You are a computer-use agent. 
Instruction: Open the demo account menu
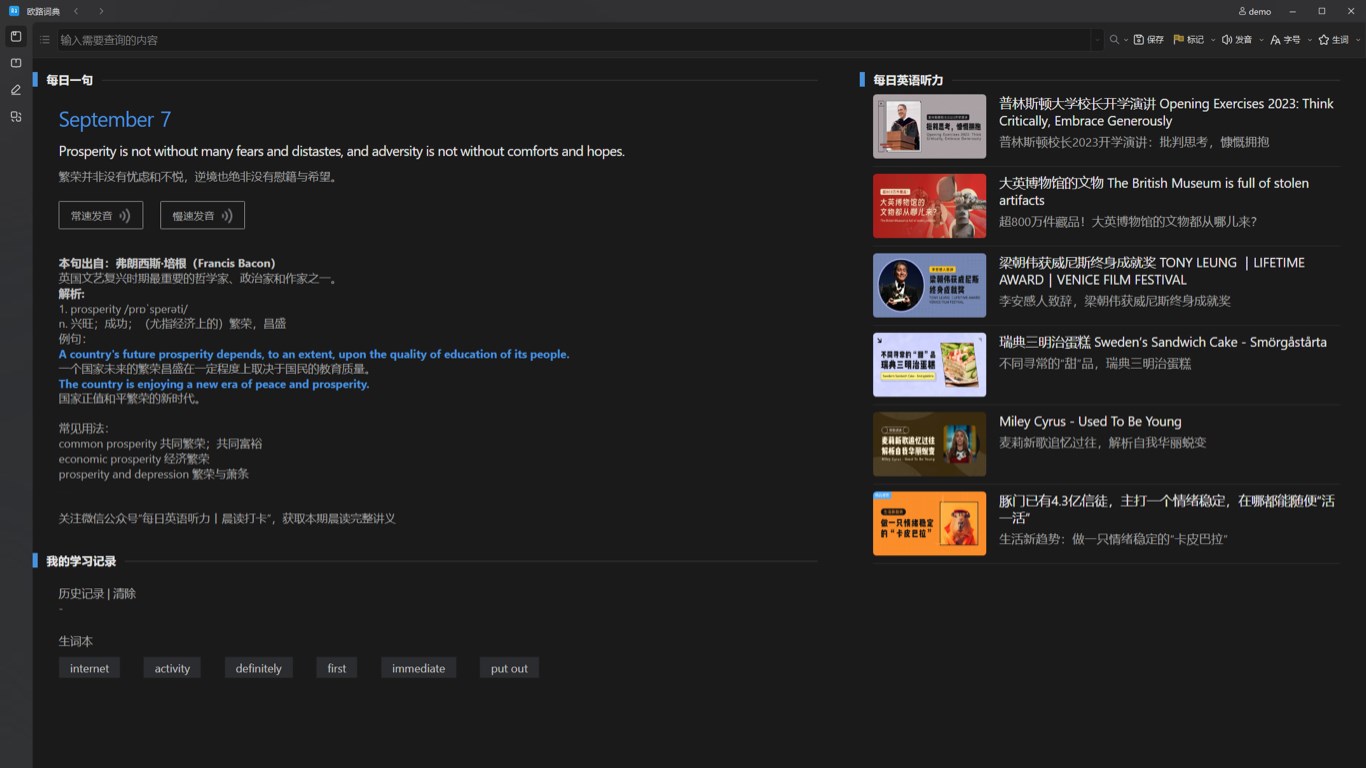[1253, 11]
